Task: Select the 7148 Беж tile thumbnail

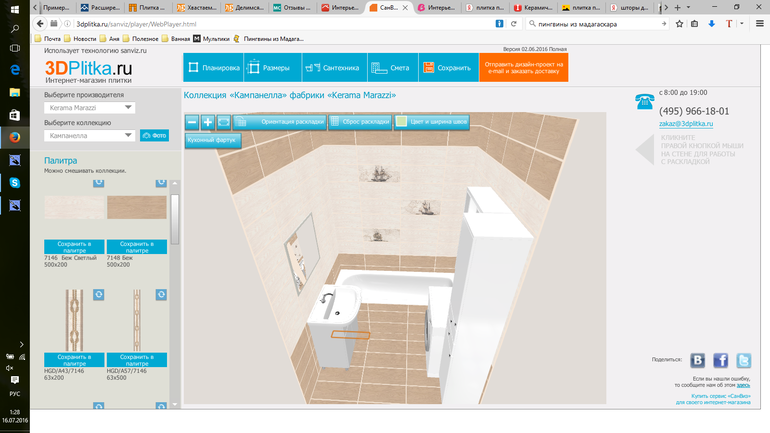Action: [137, 207]
